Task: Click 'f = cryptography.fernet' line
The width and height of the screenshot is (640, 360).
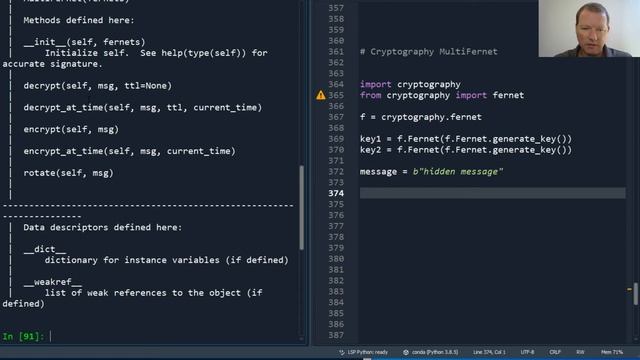Action: (x=420, y=117)
